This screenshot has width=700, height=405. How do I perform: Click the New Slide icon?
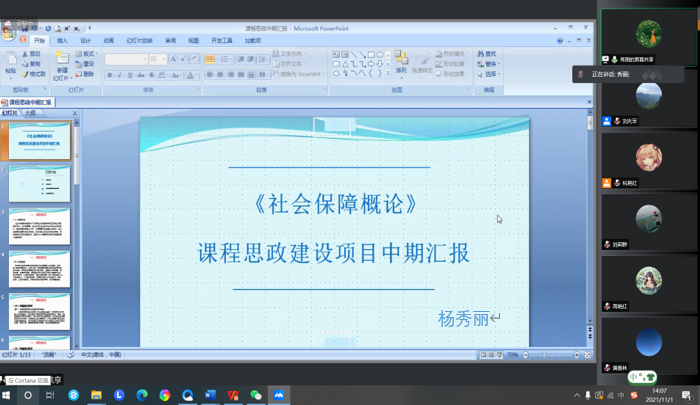[62, 61]
